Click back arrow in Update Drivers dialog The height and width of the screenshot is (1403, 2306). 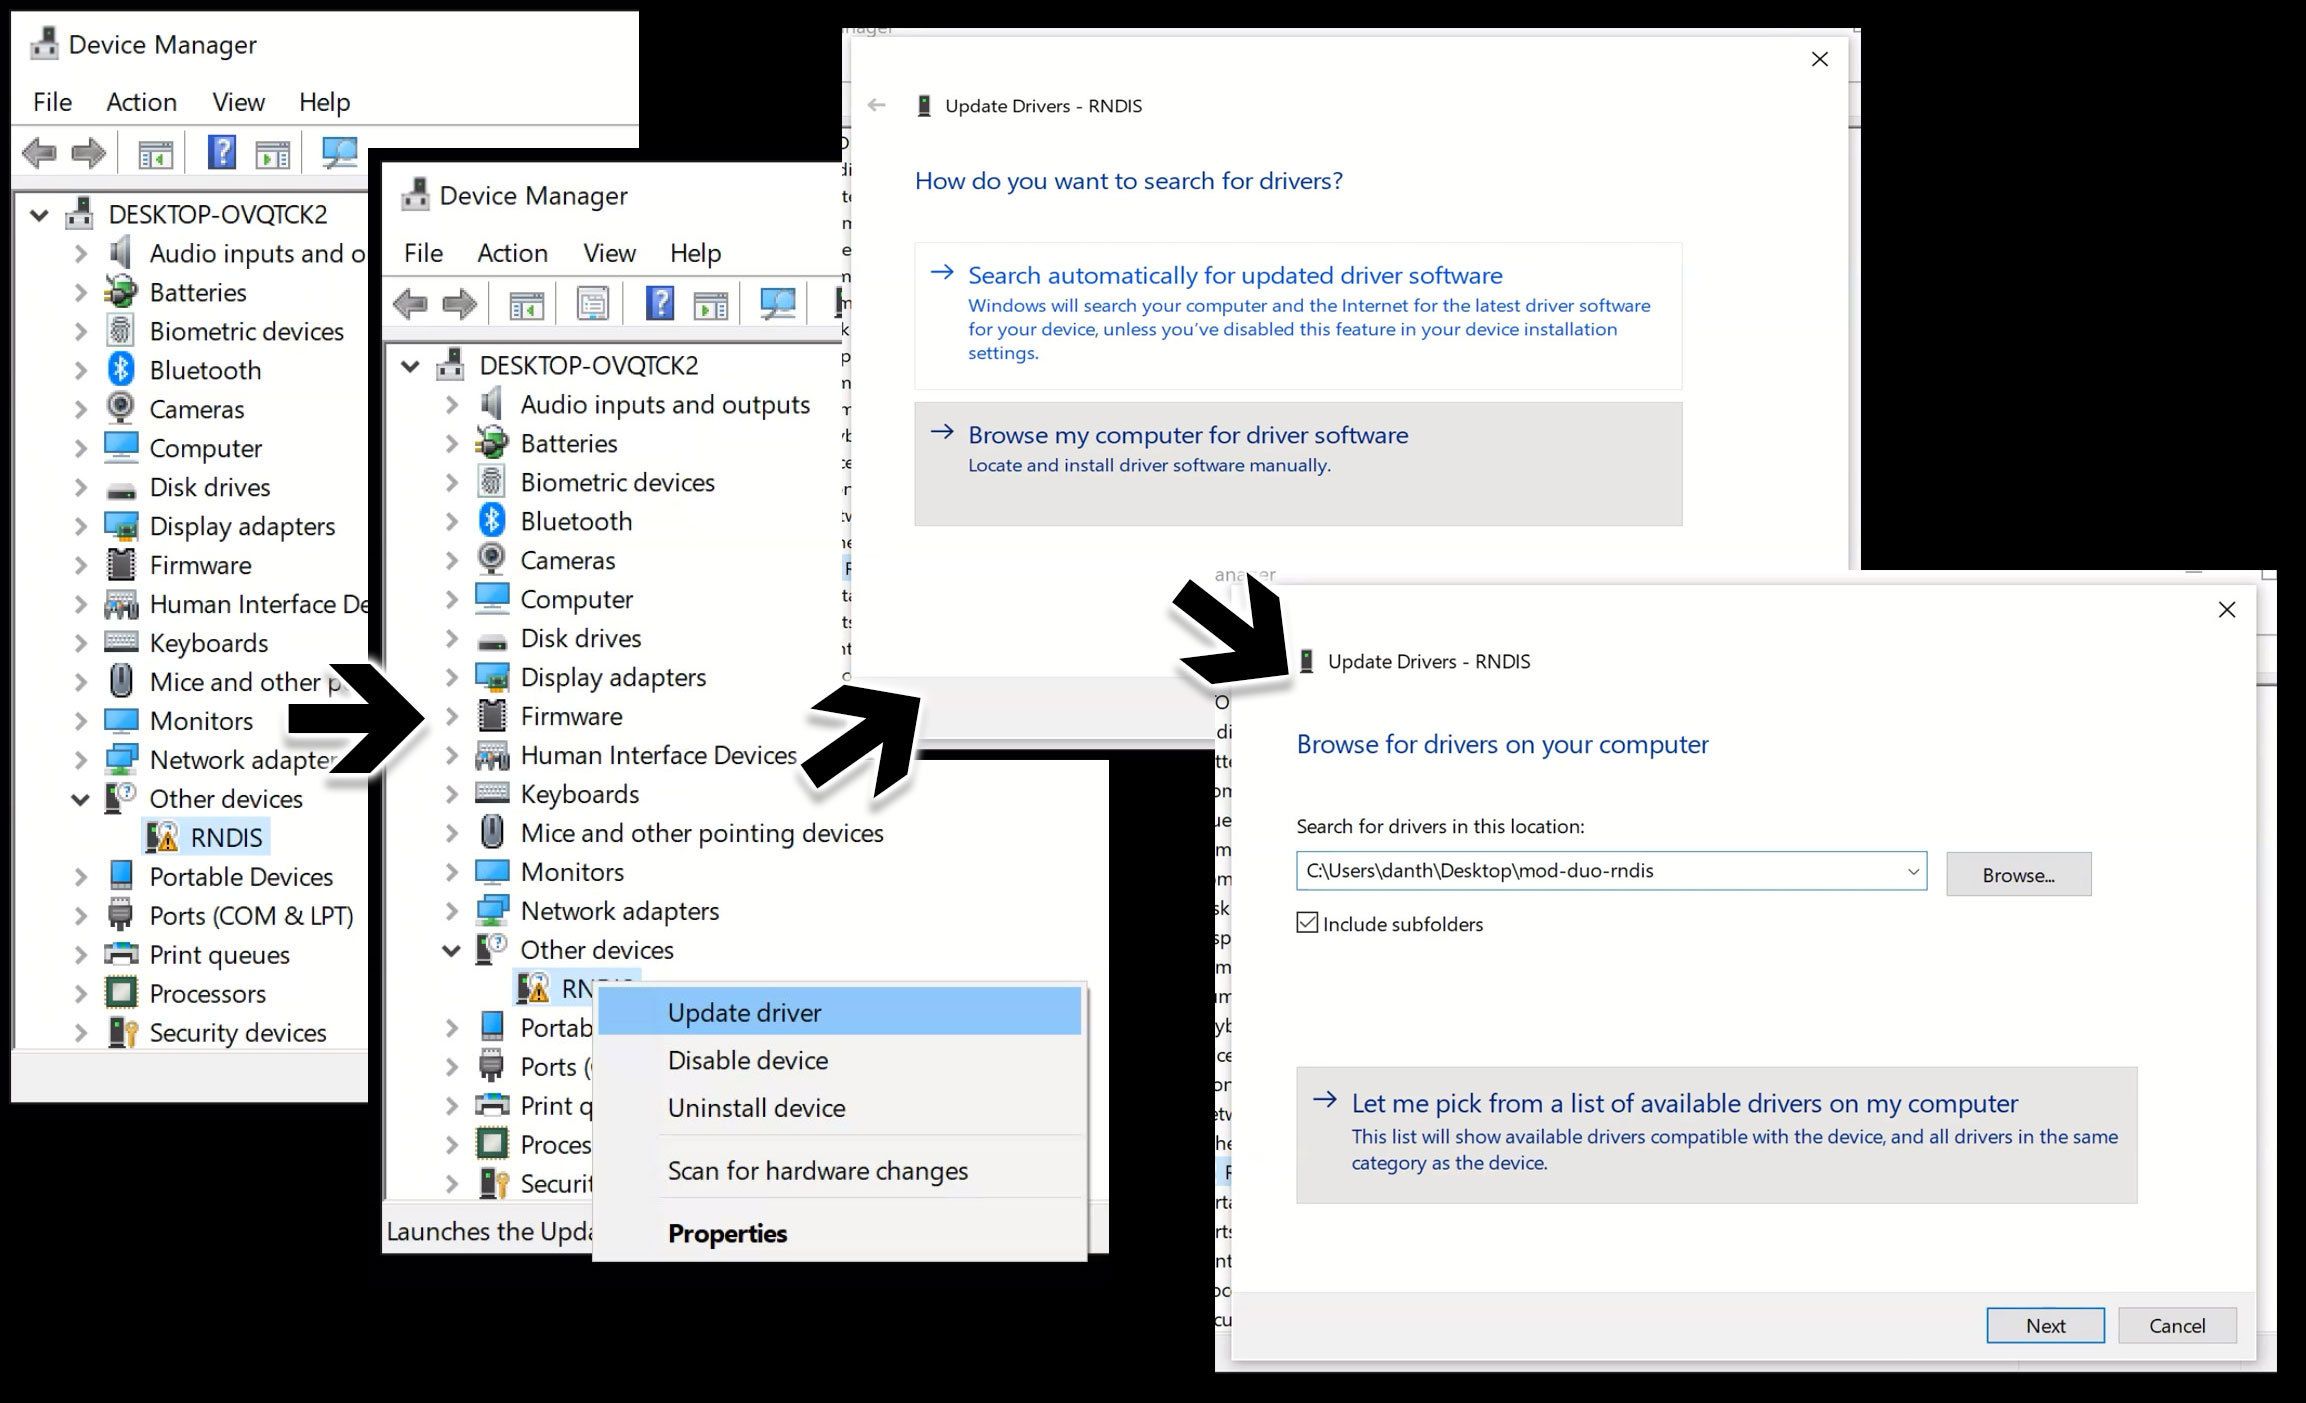pyautogui.click(x=877, y=105)
